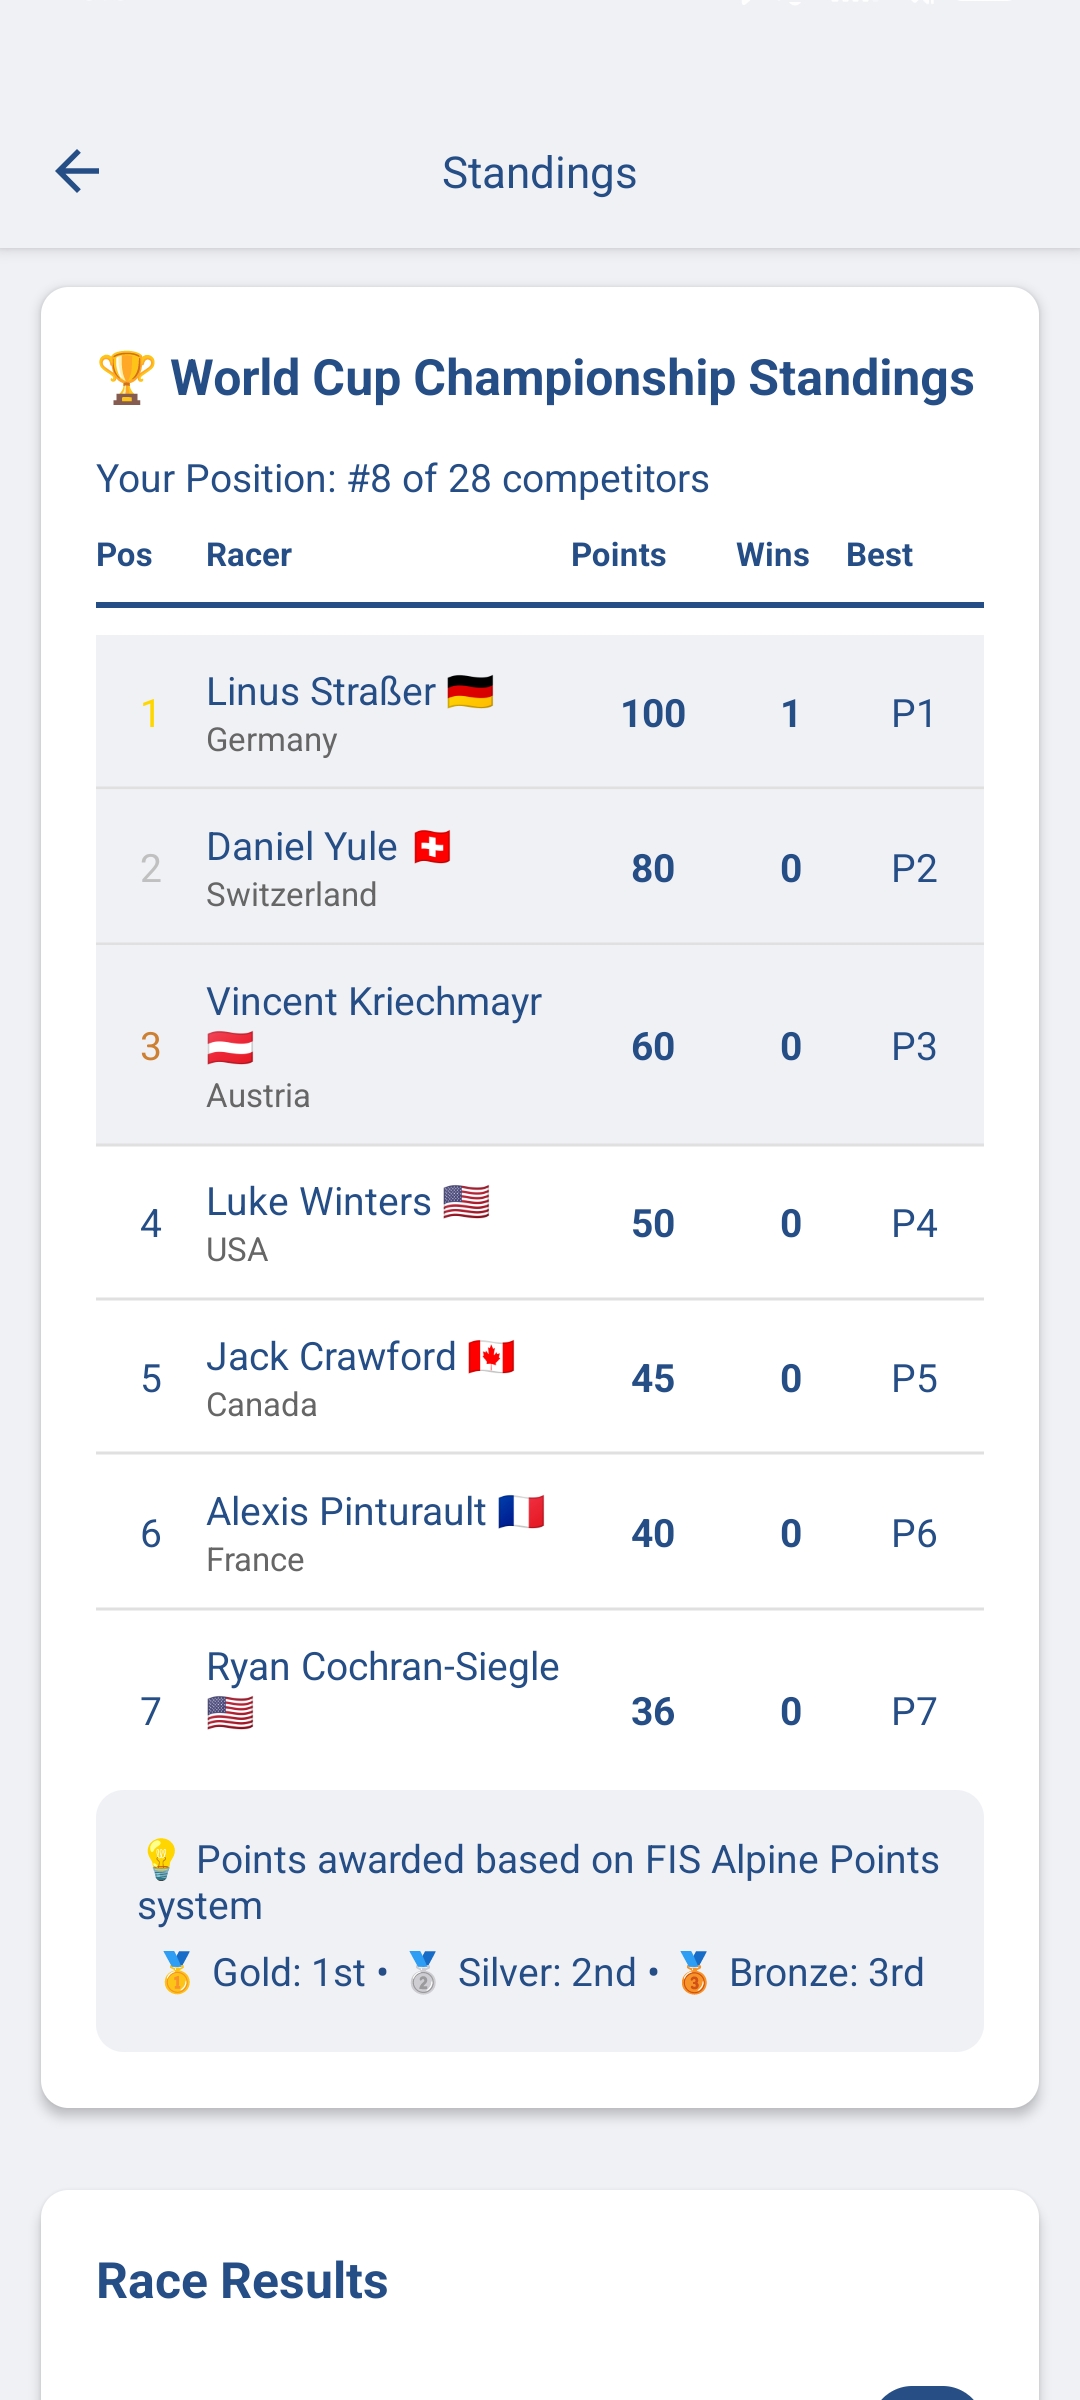Select the Points column header

click(618, 555)
